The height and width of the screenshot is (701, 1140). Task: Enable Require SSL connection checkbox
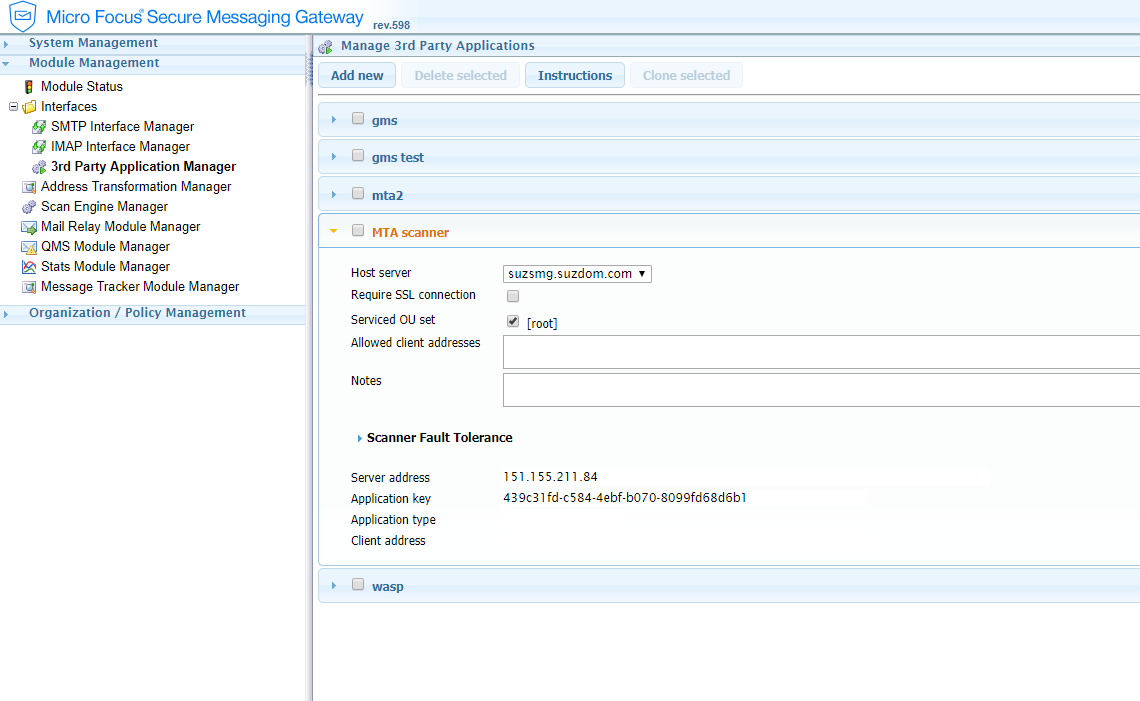(x=513, y=296)
